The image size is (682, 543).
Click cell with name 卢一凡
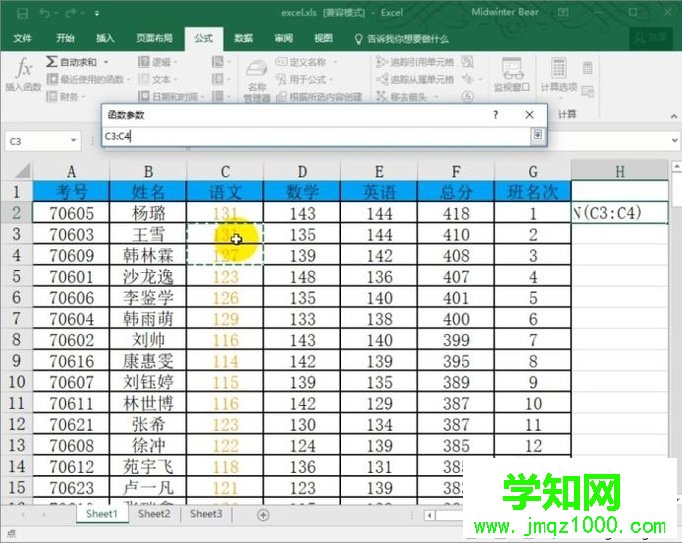point(148,487)
